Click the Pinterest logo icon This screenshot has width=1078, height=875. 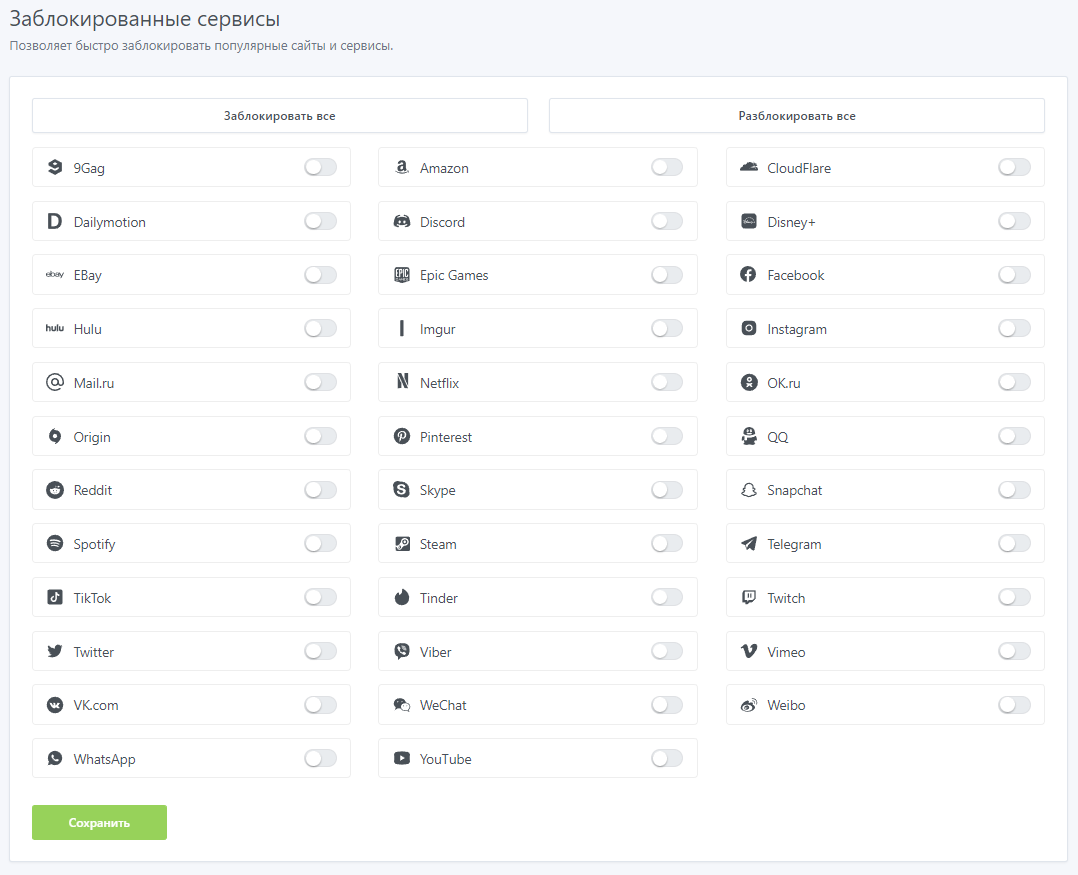point(402,436)
